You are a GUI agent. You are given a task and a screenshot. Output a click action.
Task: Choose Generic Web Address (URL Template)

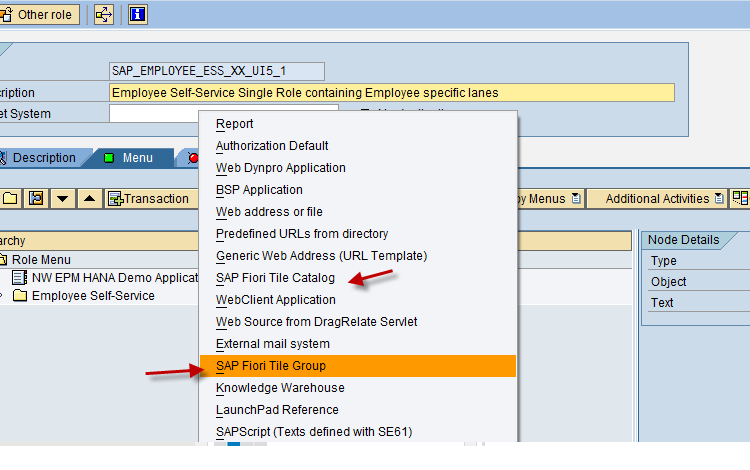point(358,256)
